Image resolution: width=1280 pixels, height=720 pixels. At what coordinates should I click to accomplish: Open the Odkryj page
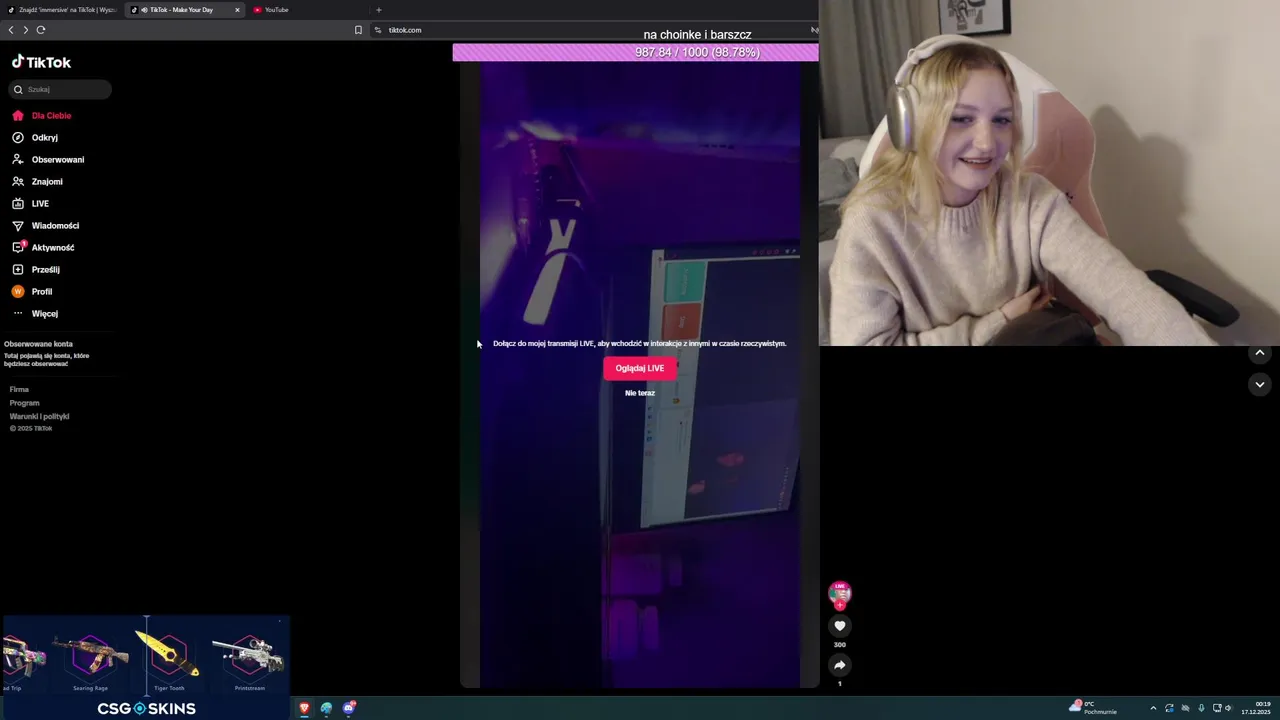pyautogui.click(x=35, y=137)
